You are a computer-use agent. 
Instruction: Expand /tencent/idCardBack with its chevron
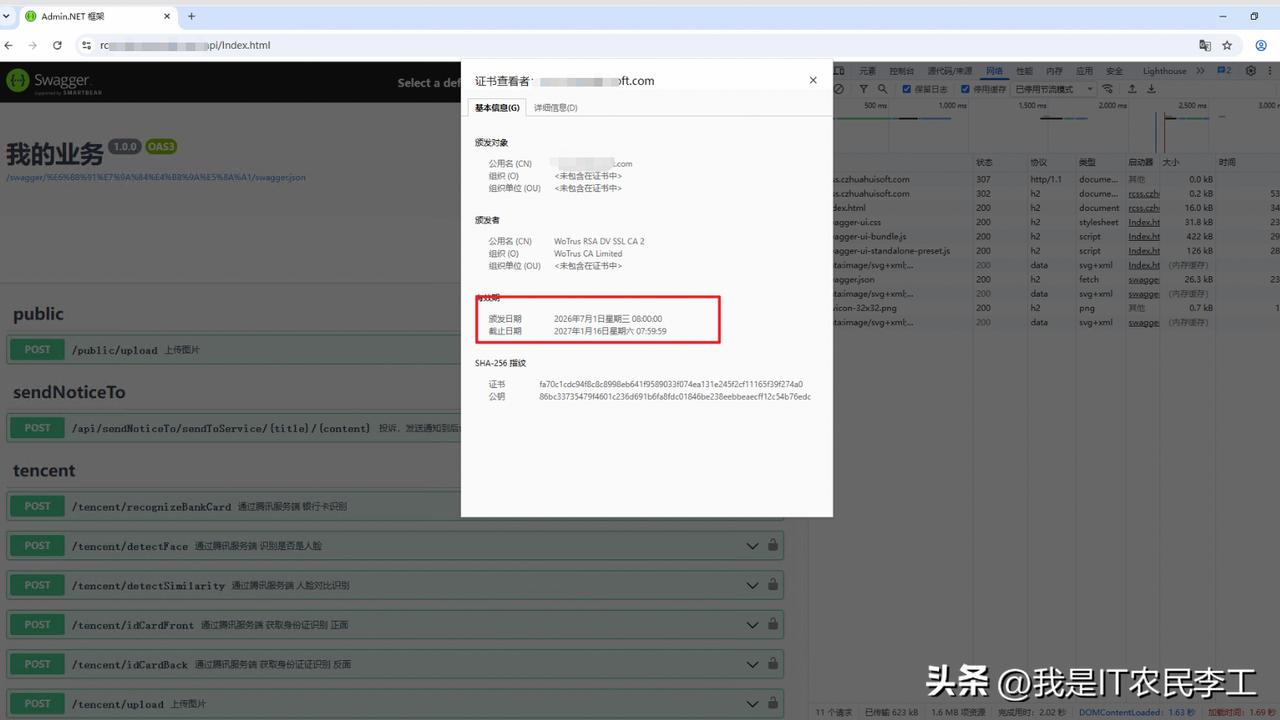tap(753, 664)
